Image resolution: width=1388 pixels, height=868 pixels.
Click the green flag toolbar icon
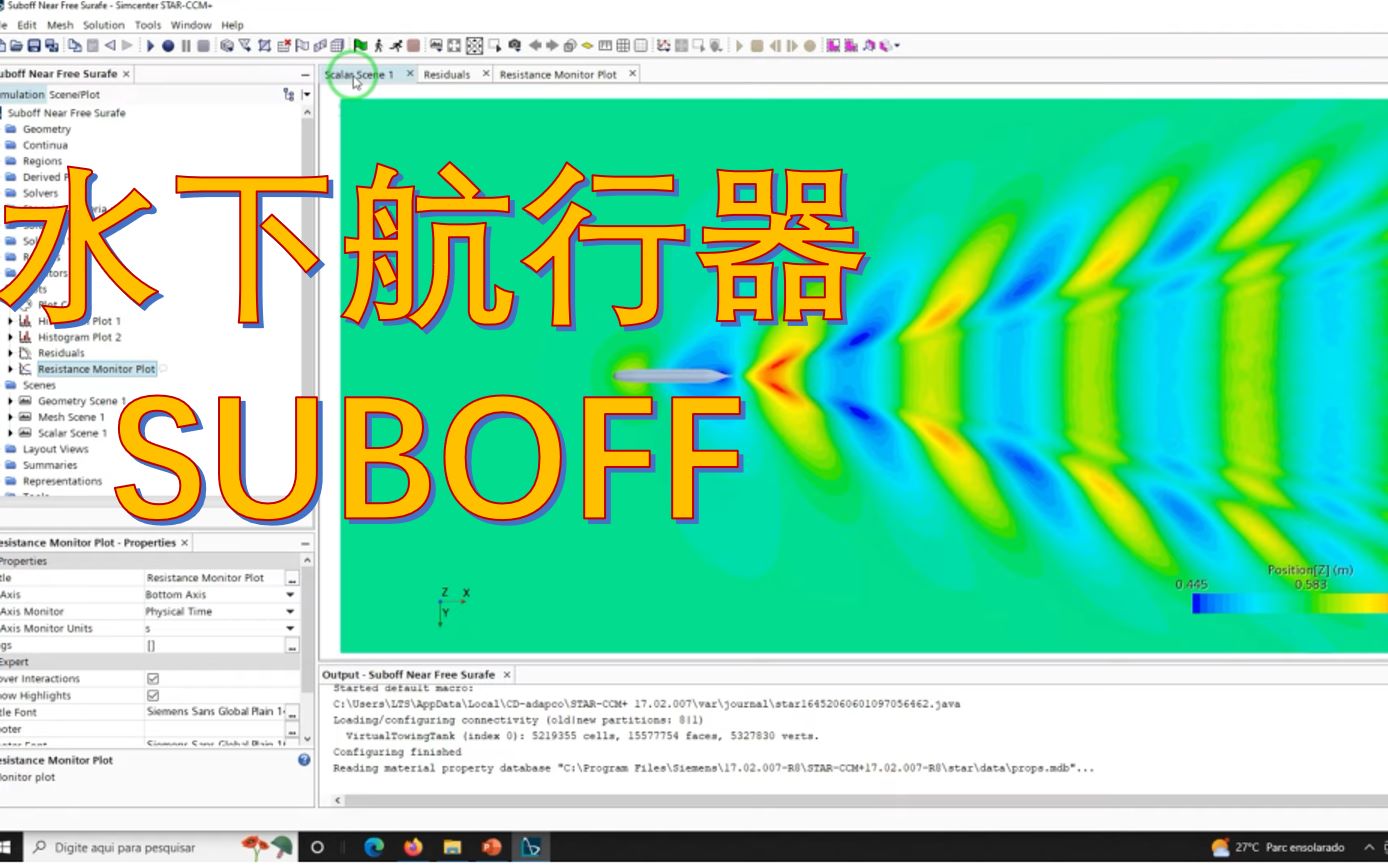(x=359, y=45)
